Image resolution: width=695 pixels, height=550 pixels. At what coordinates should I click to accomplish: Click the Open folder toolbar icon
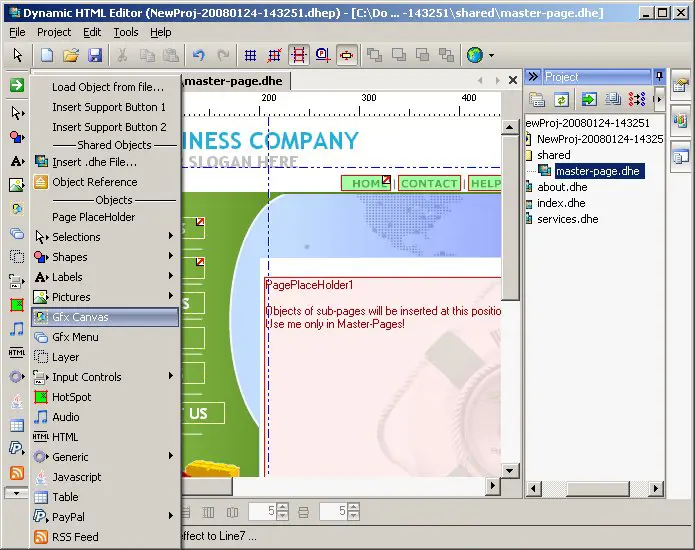[71, 55]
